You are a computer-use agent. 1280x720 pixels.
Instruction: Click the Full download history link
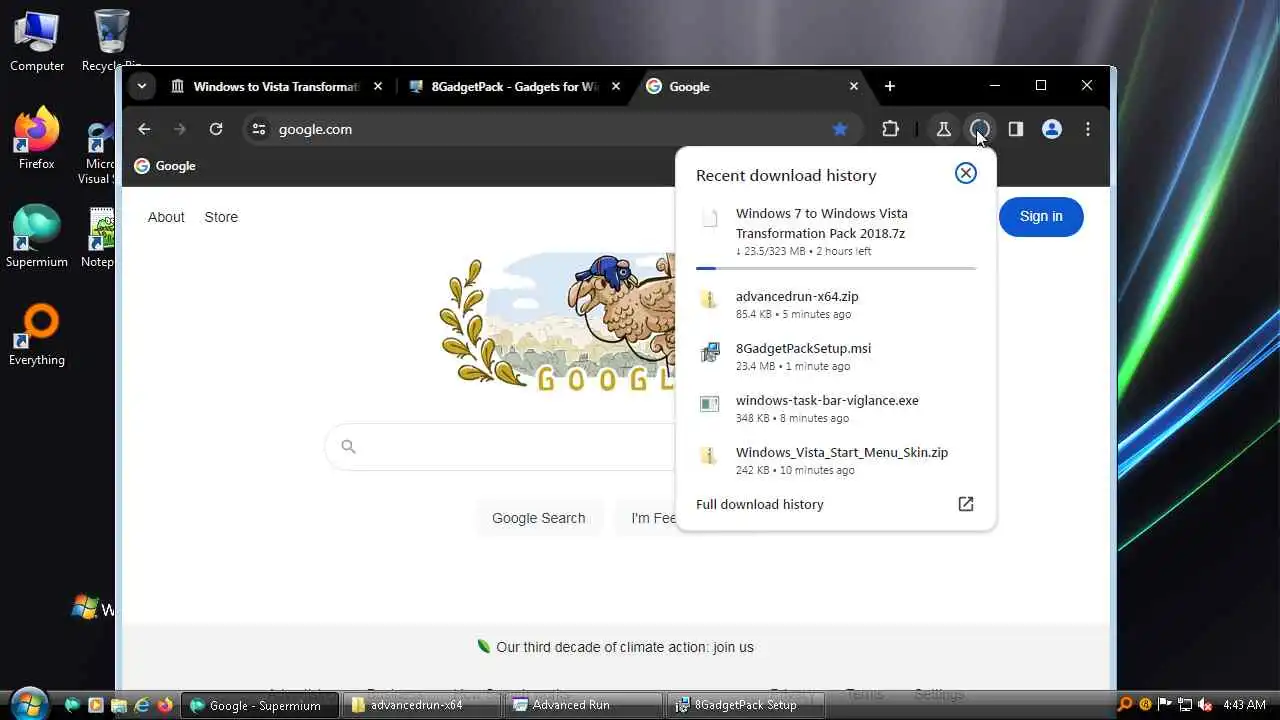pos(760,504)
